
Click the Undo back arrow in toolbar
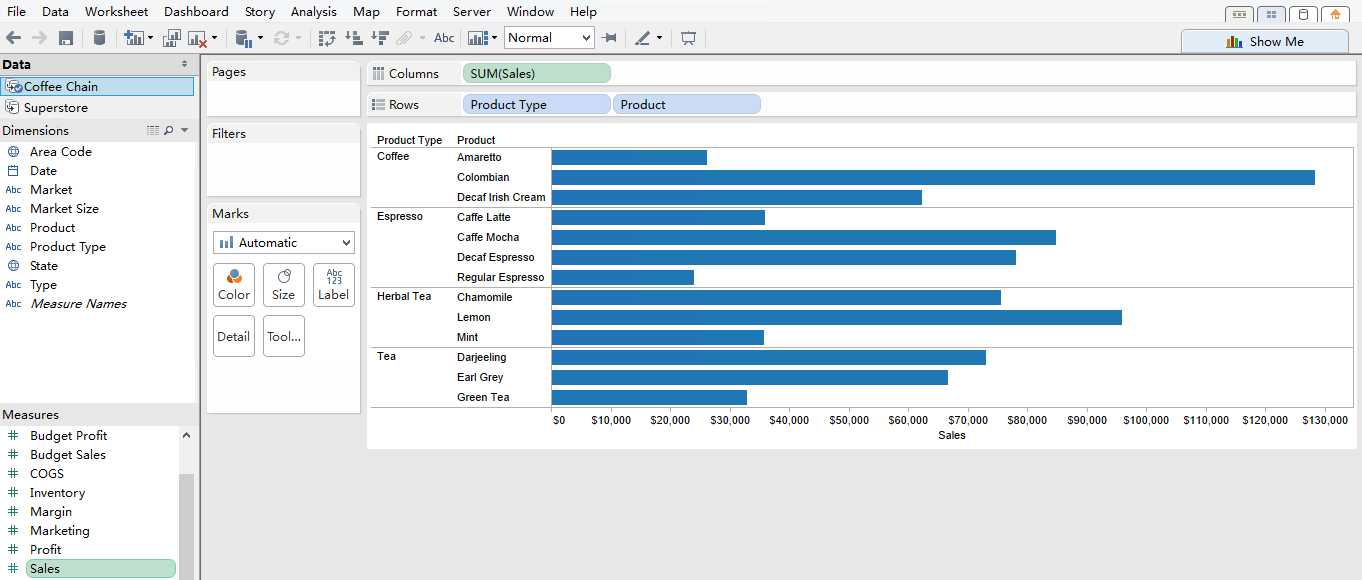13,38
